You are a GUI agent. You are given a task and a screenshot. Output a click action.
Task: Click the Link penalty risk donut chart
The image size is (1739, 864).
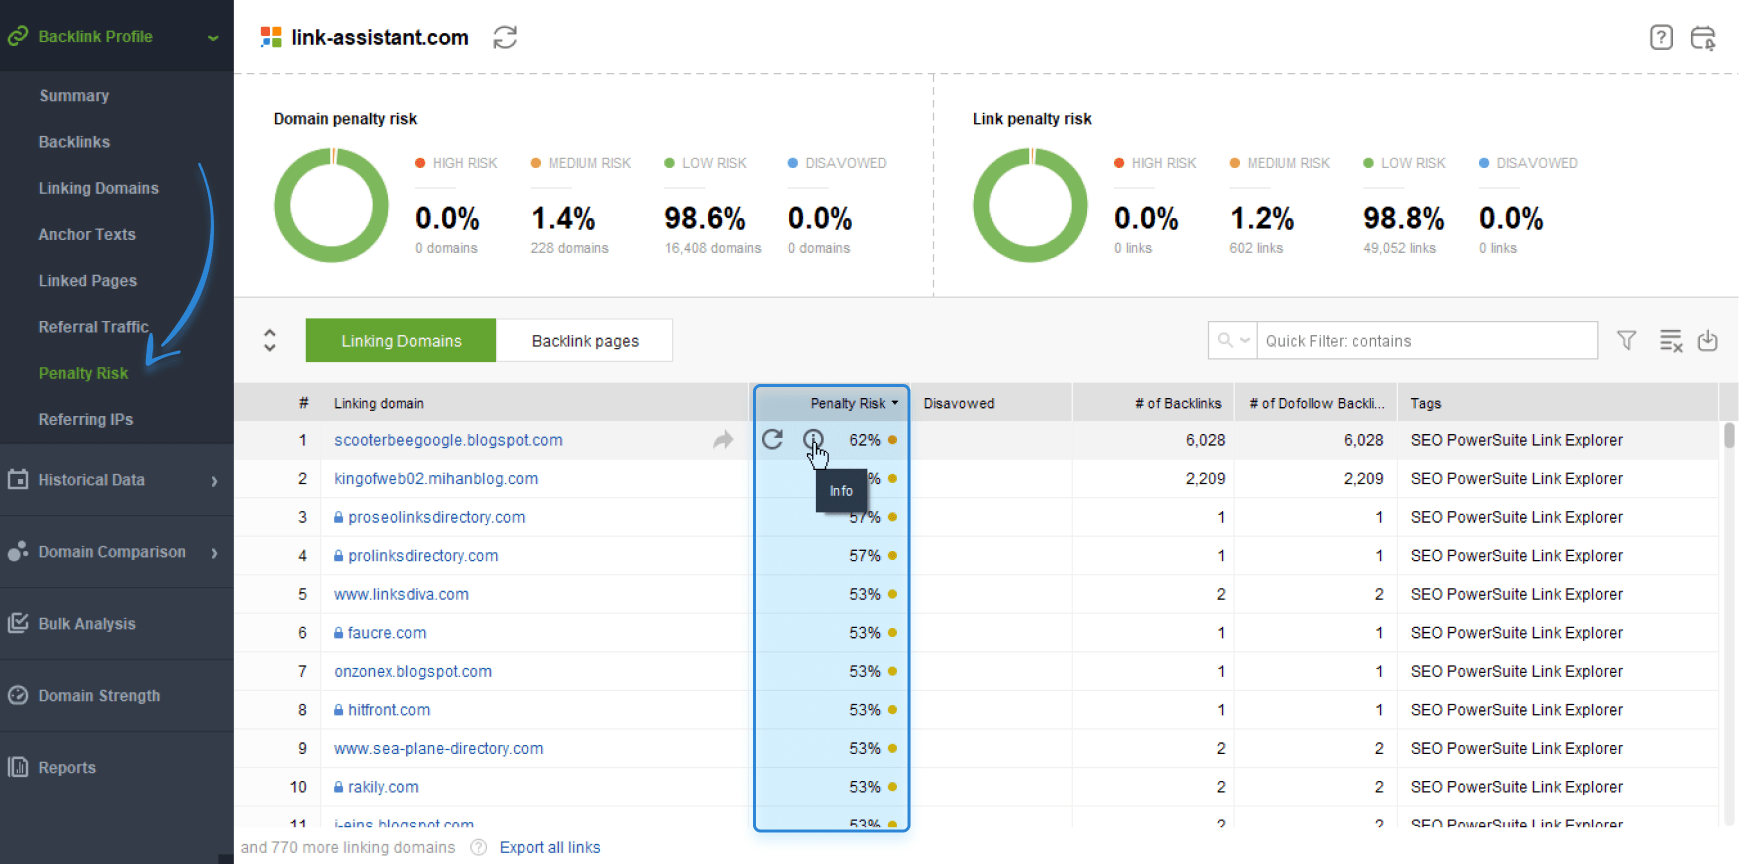pos(1030,205)
